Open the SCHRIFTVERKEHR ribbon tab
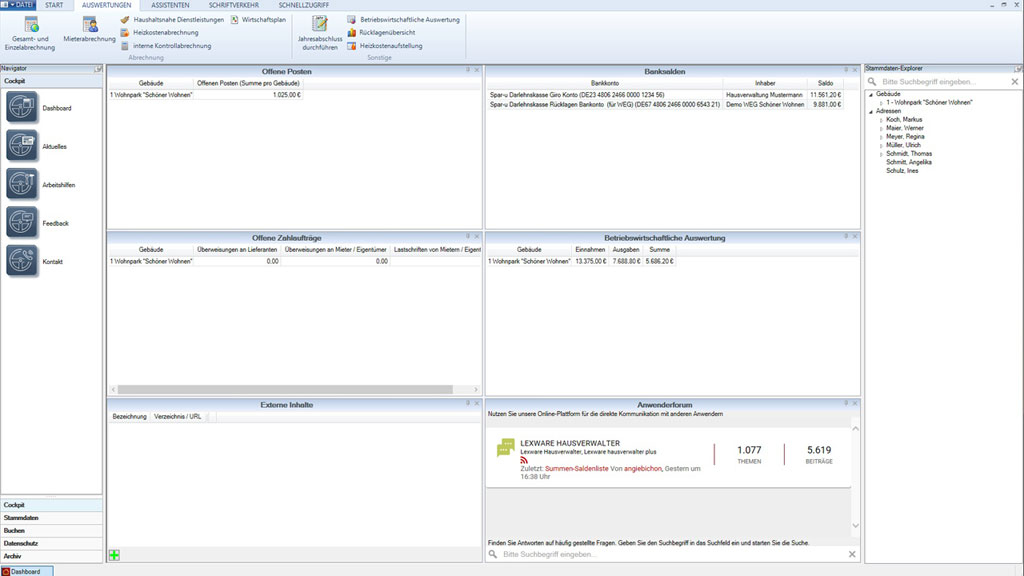The image size is (1024, 576). [x=231, y=5]
